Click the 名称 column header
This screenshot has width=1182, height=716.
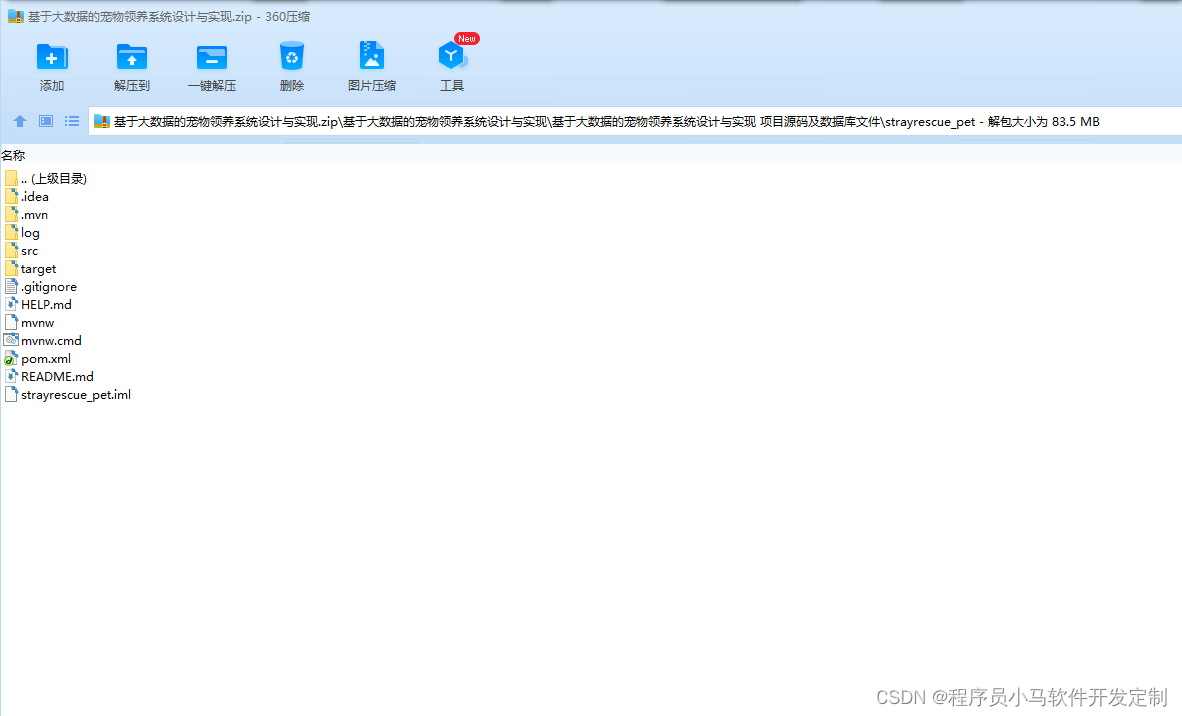tap(14, 155)
